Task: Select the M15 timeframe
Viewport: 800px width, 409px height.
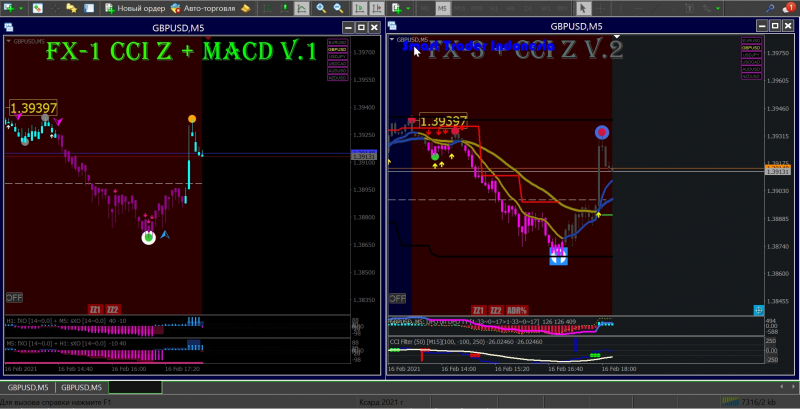Action: click(x=460, y=9)
